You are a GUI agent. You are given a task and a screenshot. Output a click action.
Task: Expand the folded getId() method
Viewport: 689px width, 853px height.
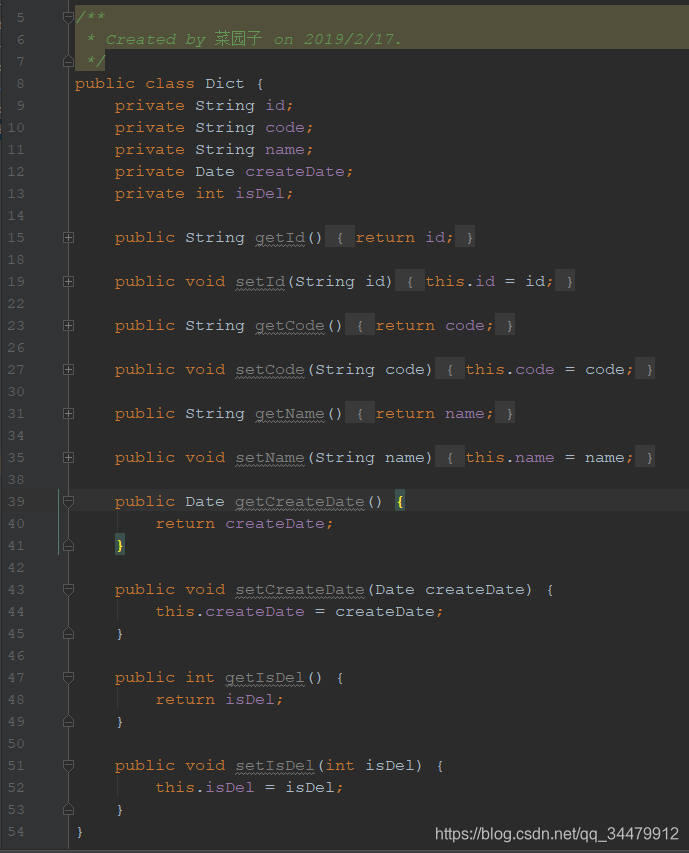pyautogui.click(x=69, y=238)
